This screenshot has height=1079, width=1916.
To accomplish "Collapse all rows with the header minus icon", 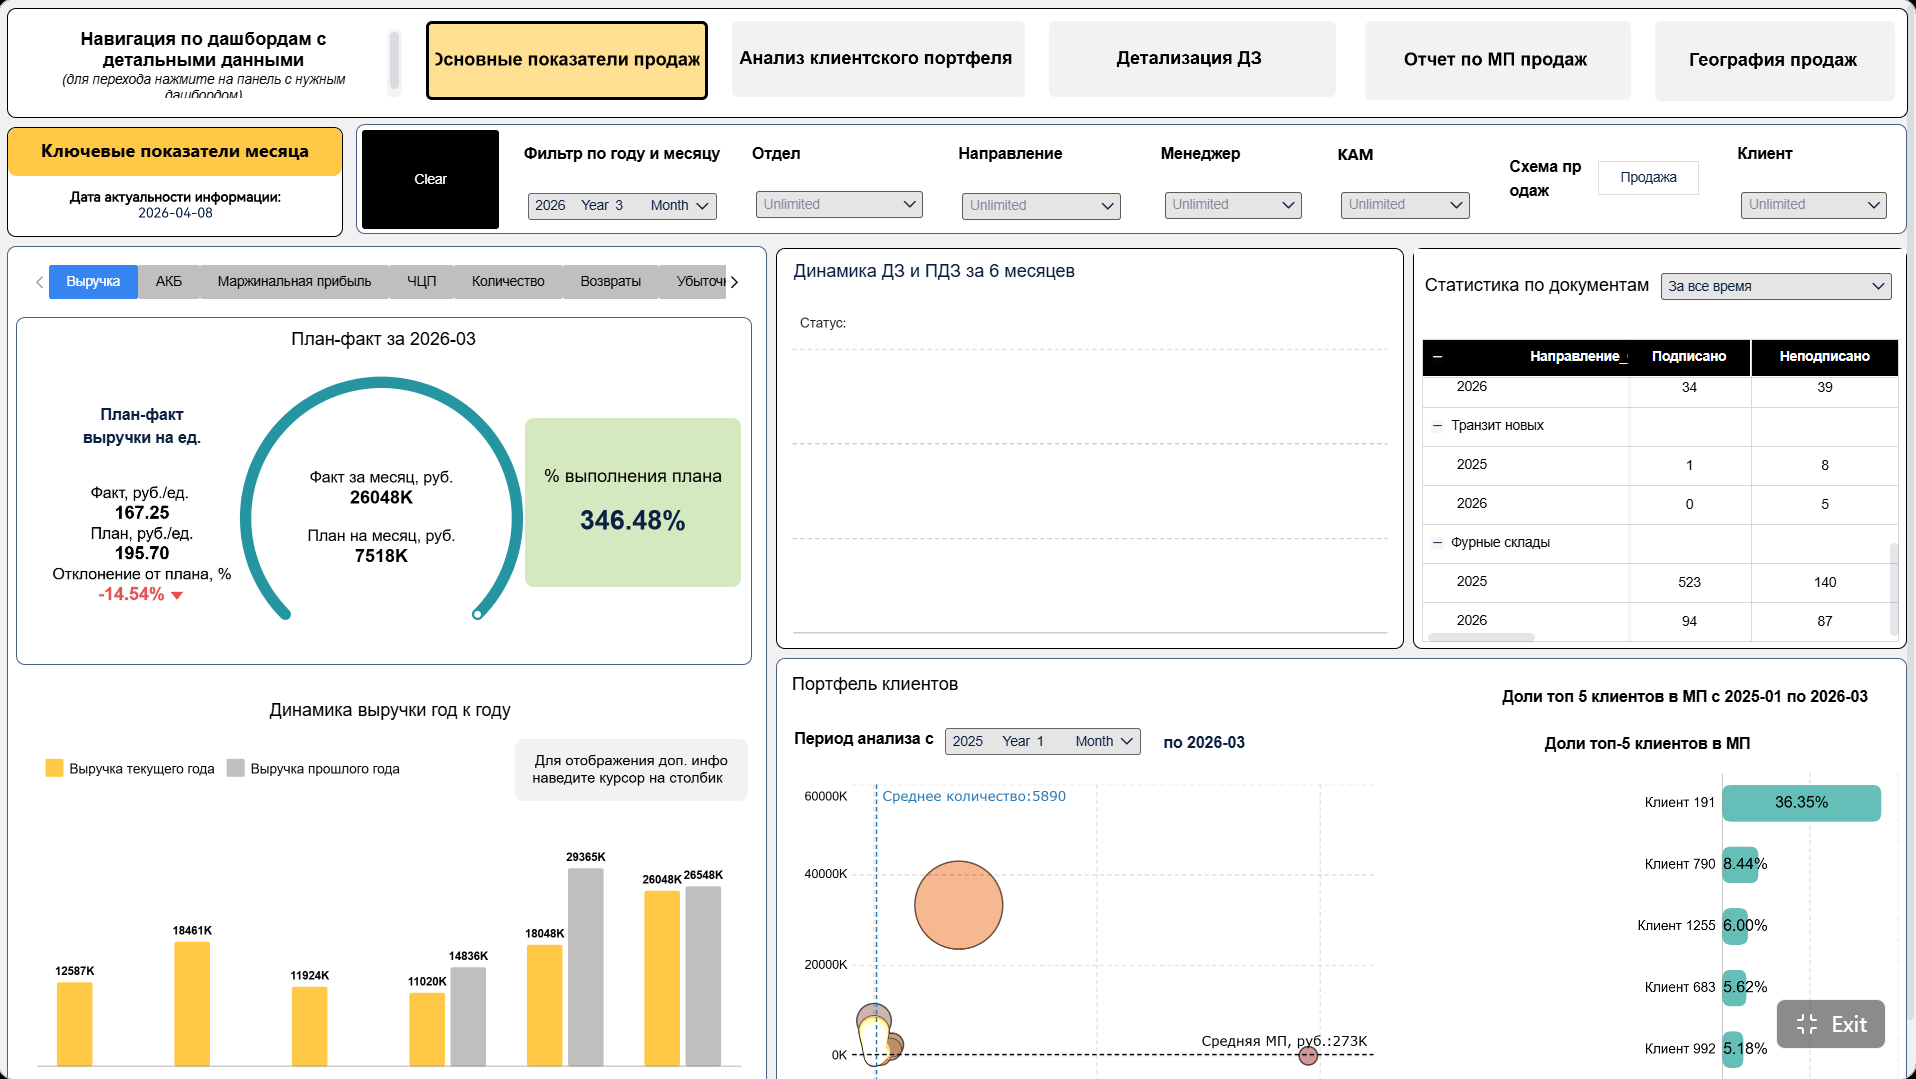I will (x=1437, y=357).
